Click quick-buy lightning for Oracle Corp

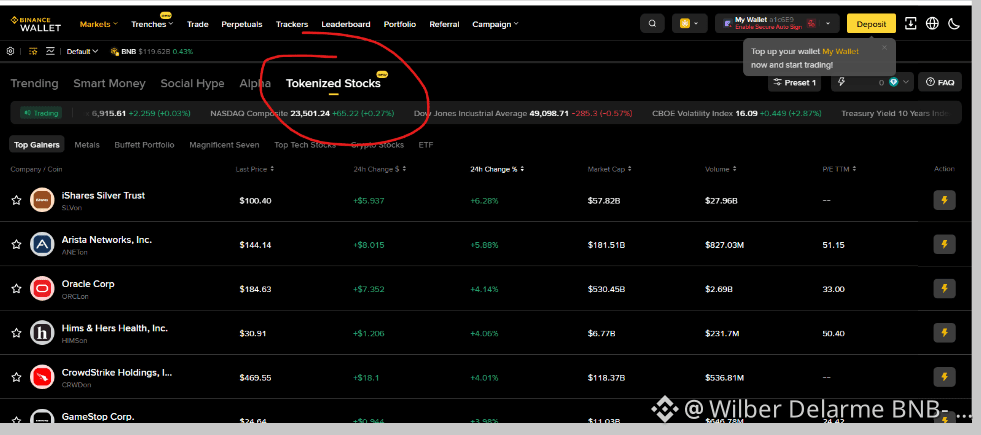[944, 289]
